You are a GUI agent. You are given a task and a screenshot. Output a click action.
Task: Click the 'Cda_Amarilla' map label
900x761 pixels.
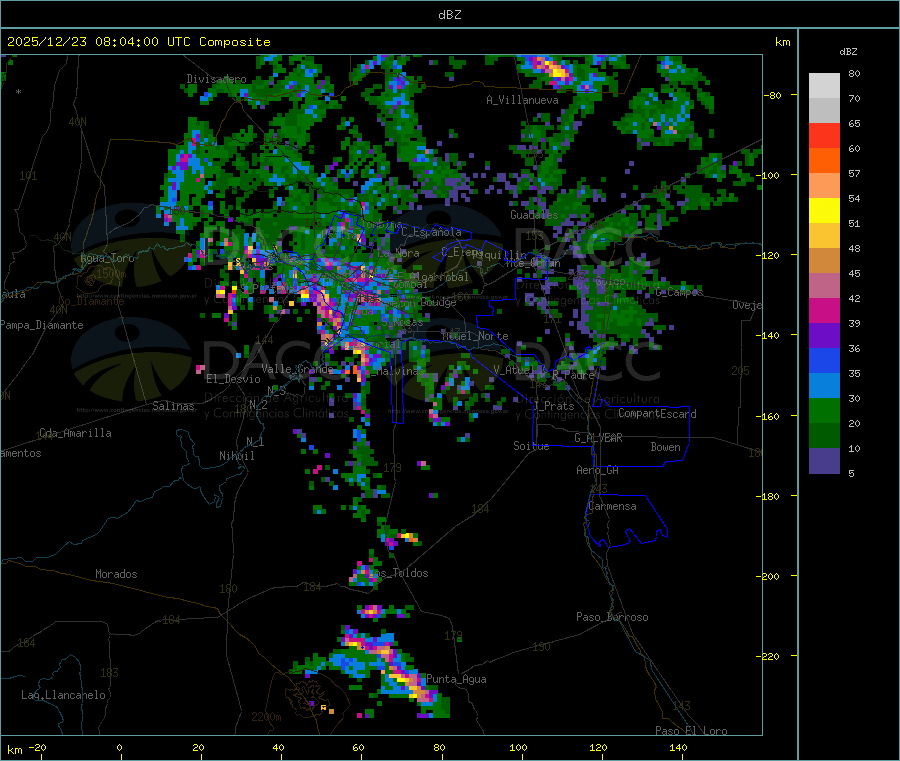tap(75, 433)
